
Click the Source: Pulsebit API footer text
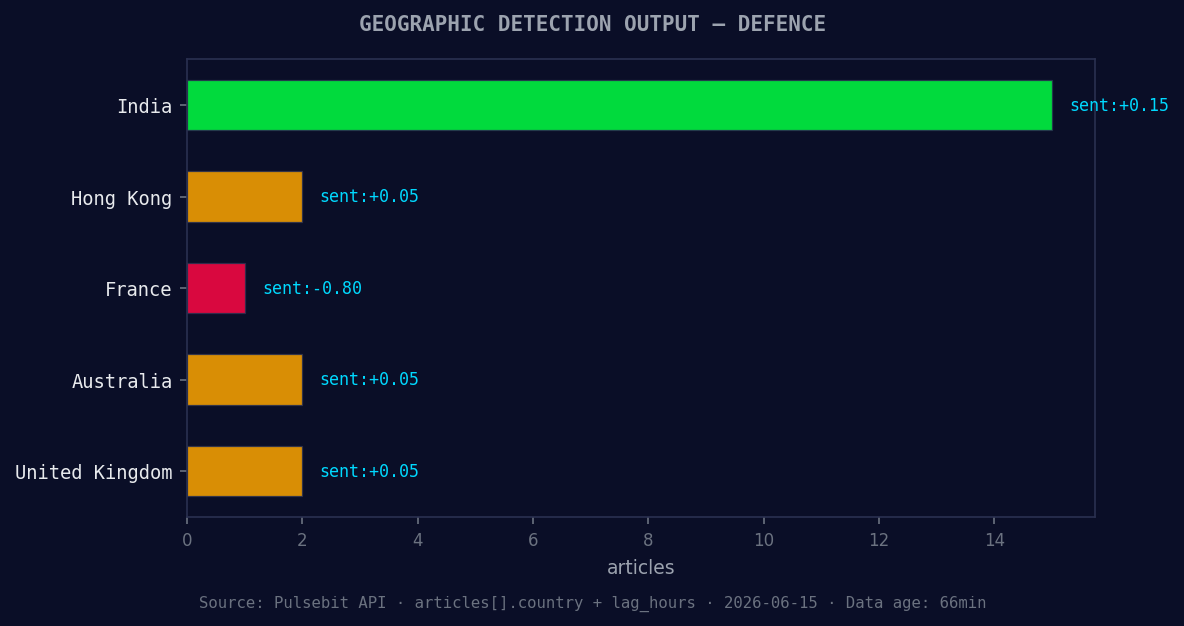[592, 603]
